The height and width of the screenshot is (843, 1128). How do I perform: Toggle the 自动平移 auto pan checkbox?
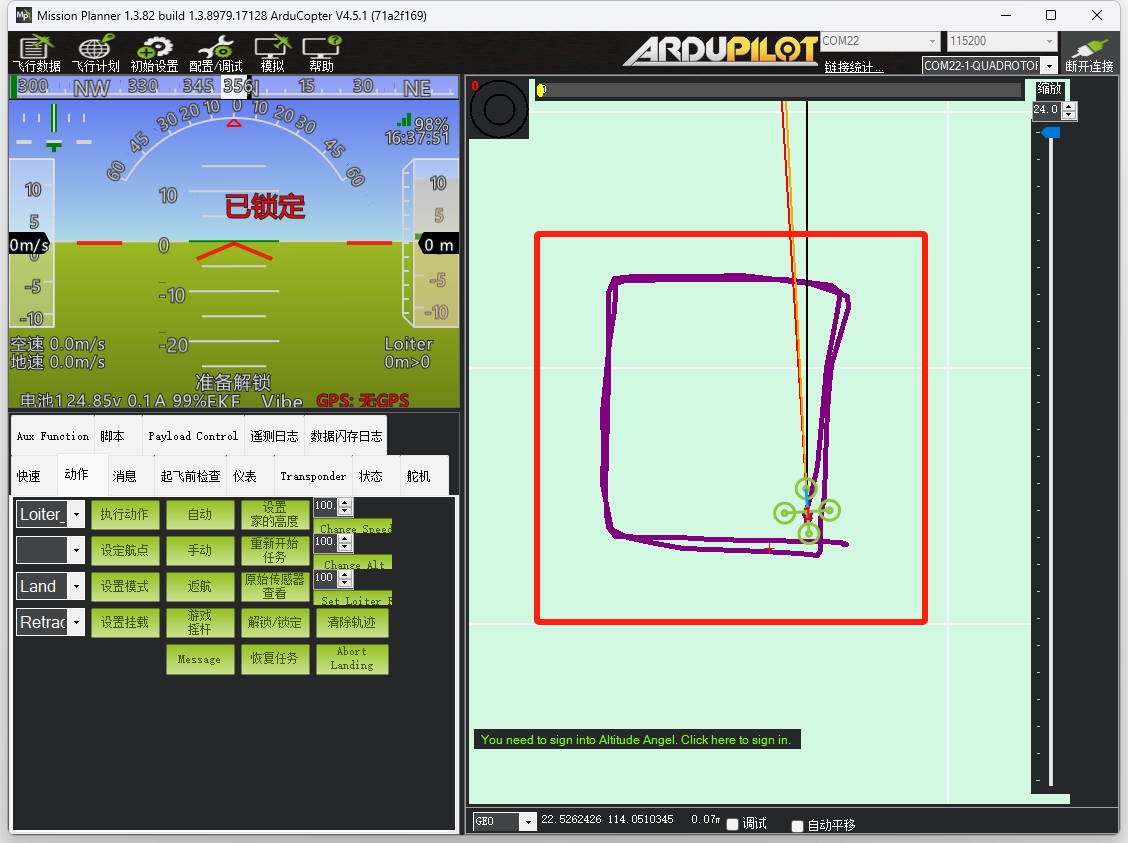coord(797,826)
